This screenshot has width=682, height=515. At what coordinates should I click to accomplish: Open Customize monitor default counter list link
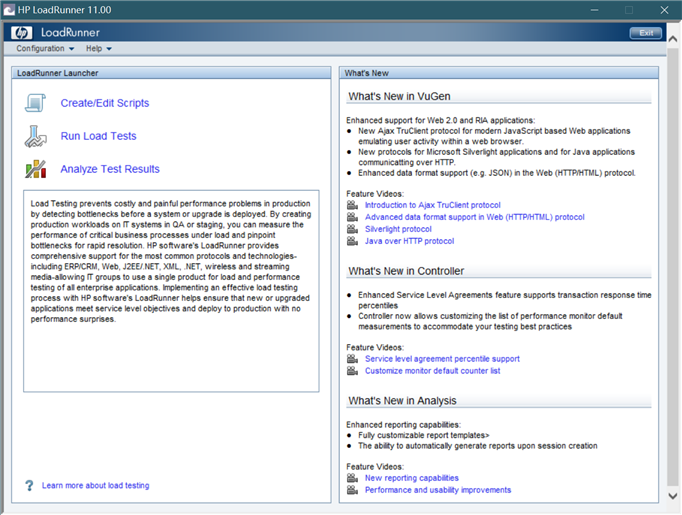click(432, 371)
